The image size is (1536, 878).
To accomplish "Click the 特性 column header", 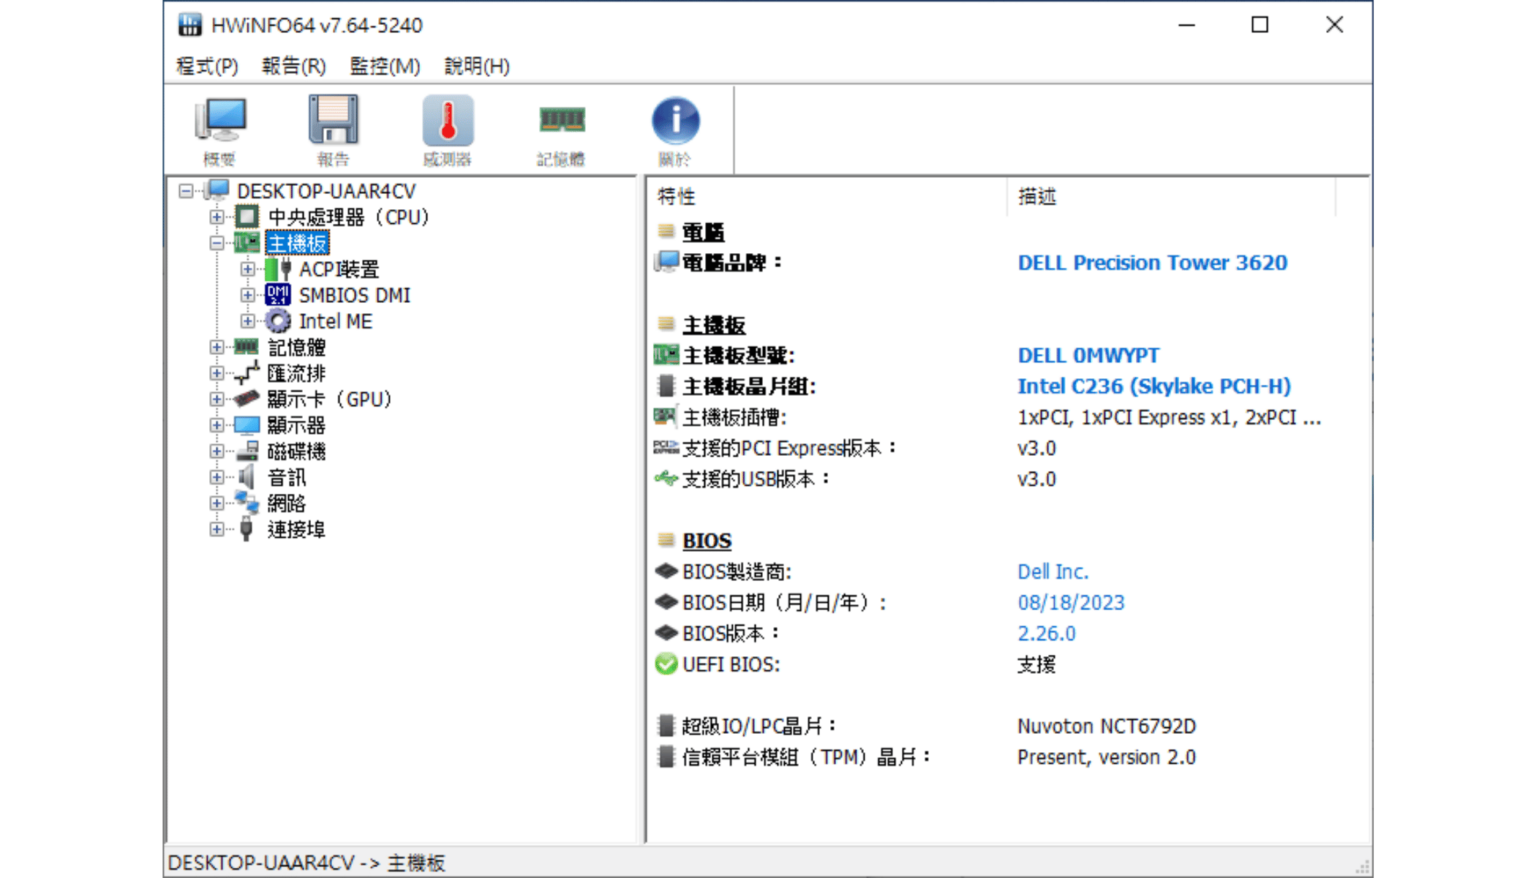I will coord(678,196).
